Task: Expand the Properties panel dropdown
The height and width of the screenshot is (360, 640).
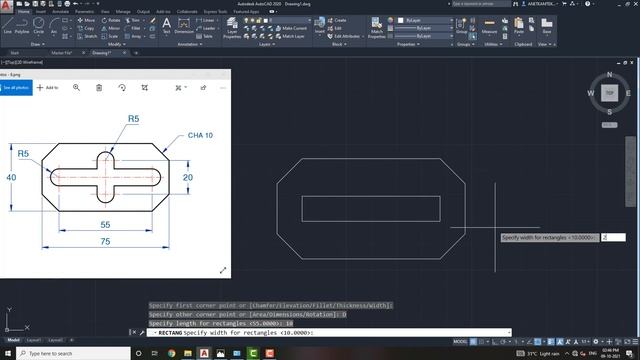Action: tap(409, 44)
